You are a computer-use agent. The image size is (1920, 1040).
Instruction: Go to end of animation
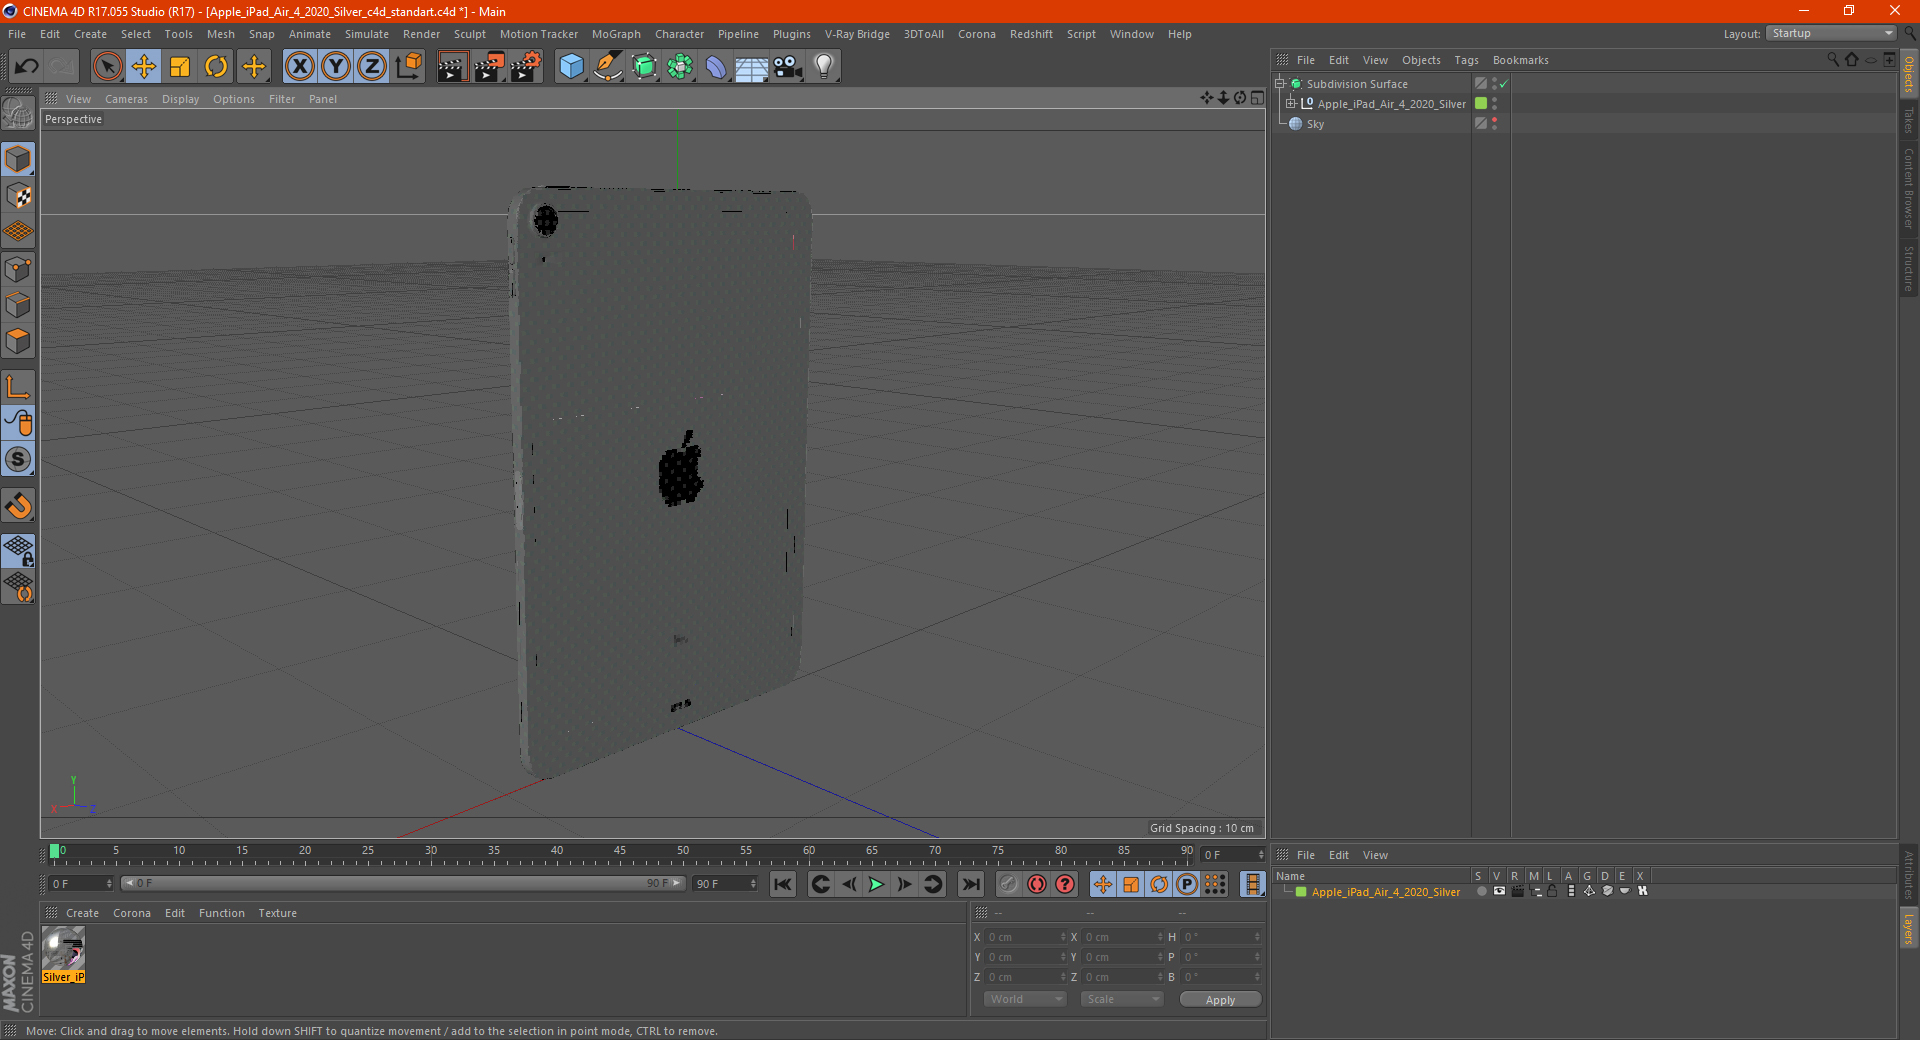click(970, 884)
